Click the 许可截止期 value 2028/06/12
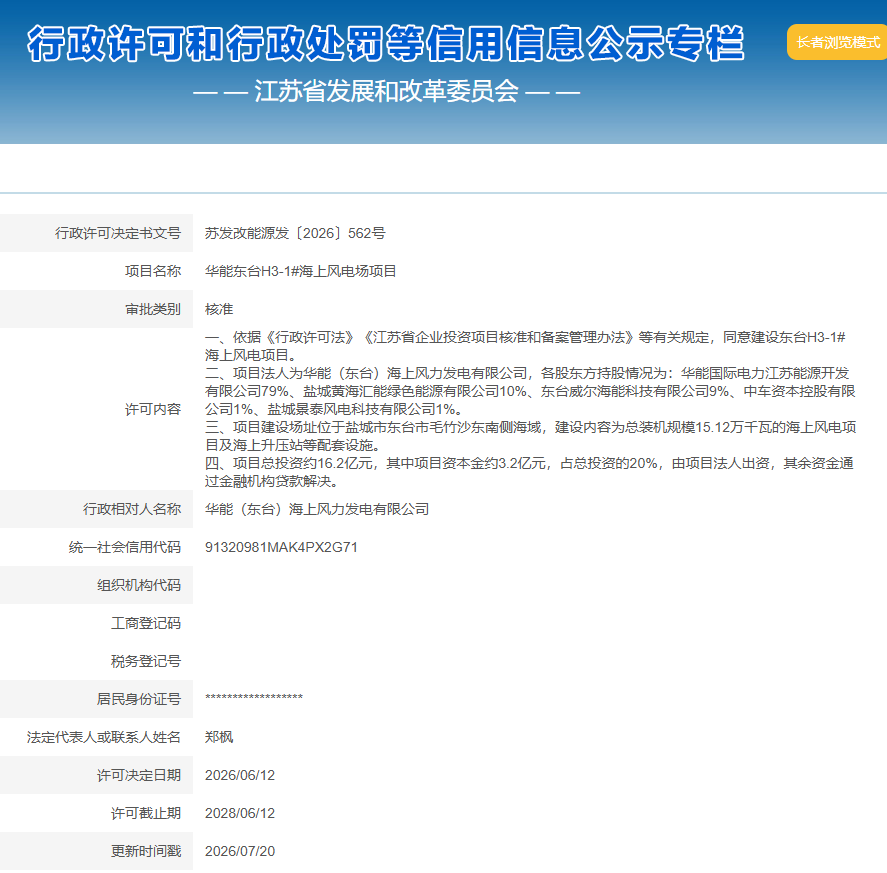Image resolution: width=887 pixels, height=873 pixels. [240, 813]
